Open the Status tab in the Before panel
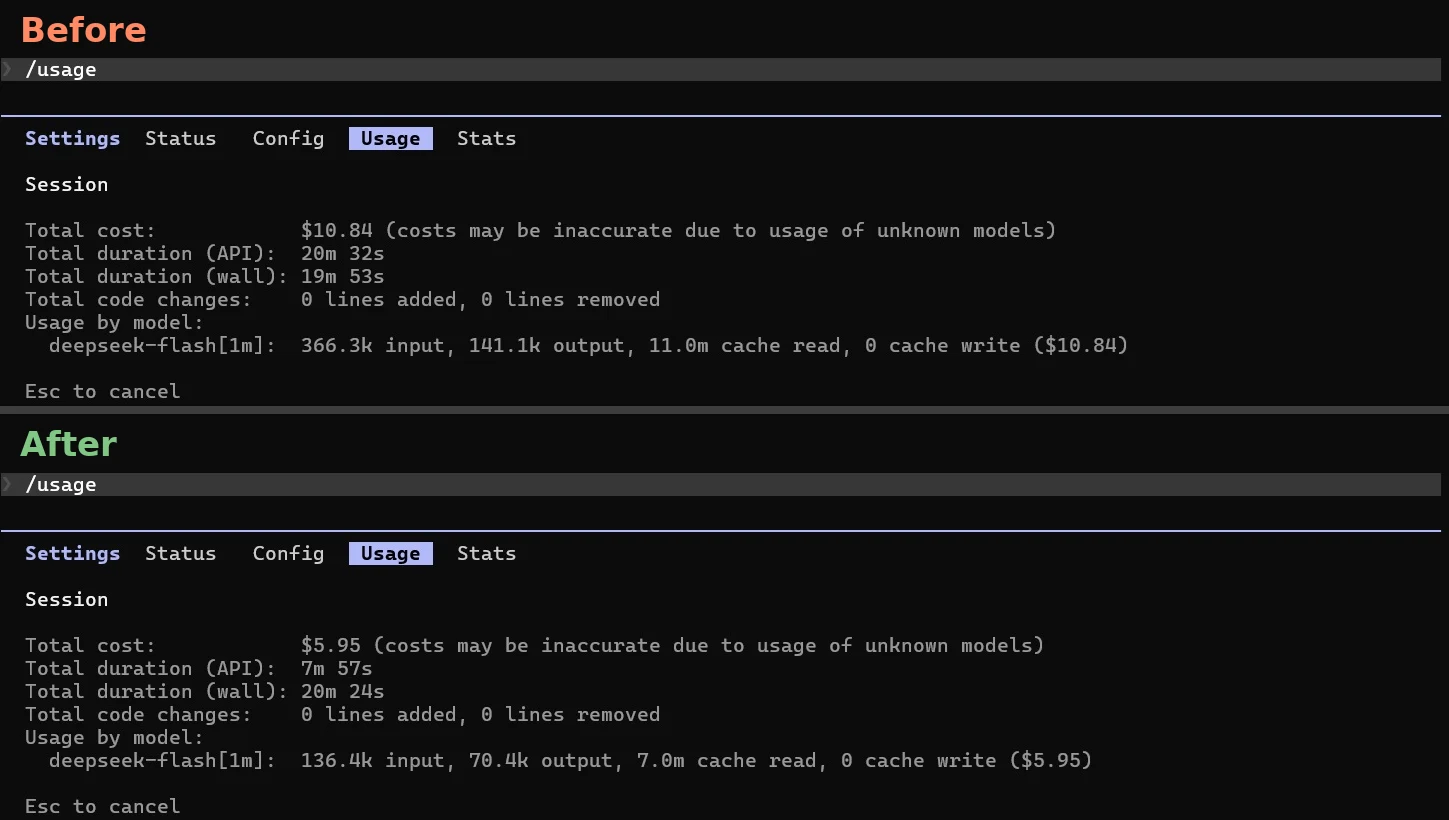 pos(180,139)
